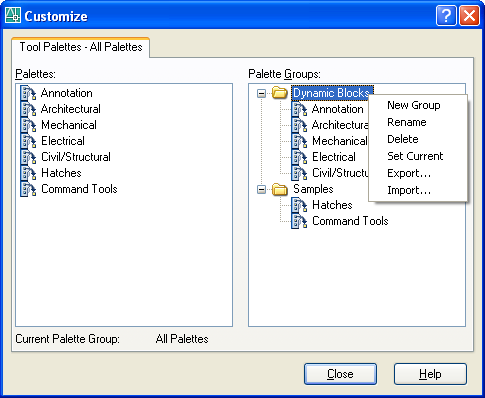Click the Dynamic Blocks folder icon
The image size is (485, 398).
(280, 93)
